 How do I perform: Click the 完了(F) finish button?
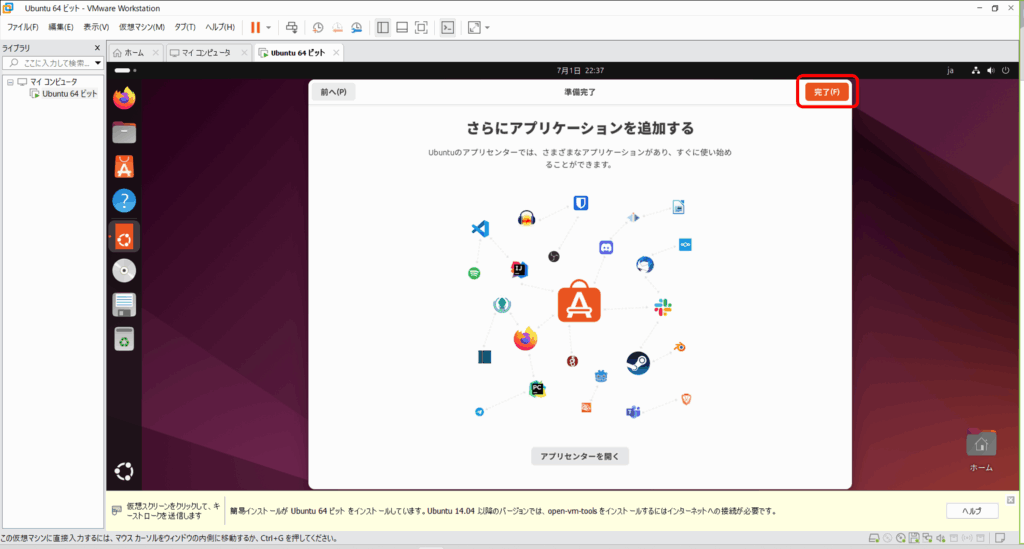(x=826, y=92)
